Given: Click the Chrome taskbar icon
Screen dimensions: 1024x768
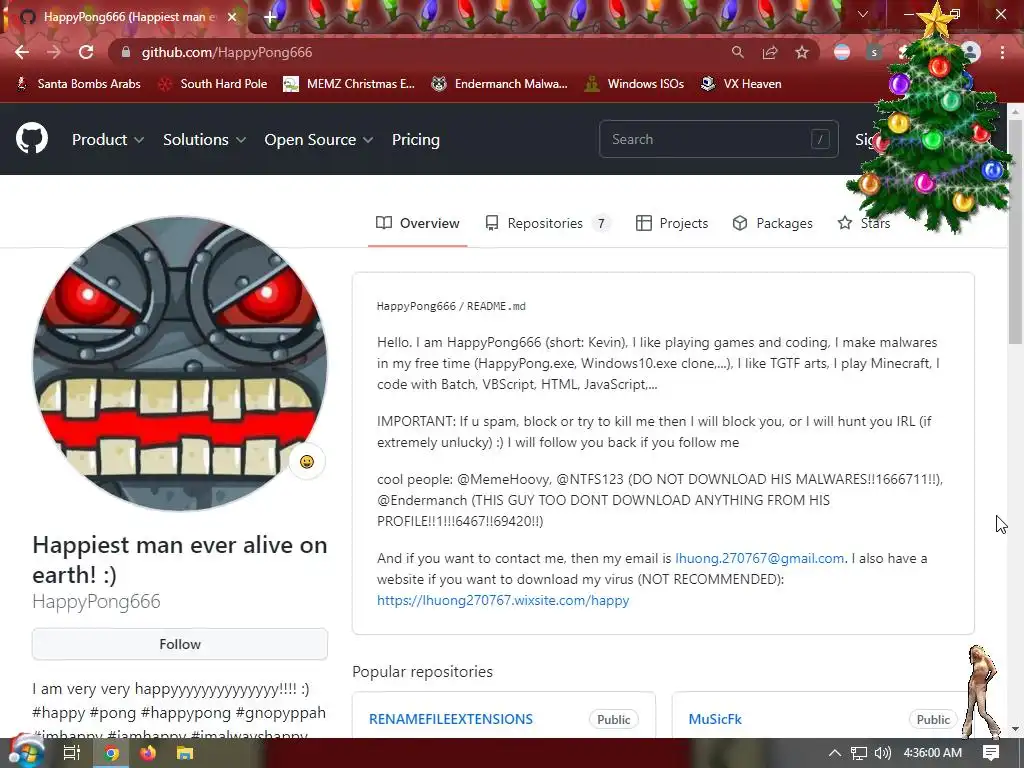Looking at the screenshot, I should point(112,753).
